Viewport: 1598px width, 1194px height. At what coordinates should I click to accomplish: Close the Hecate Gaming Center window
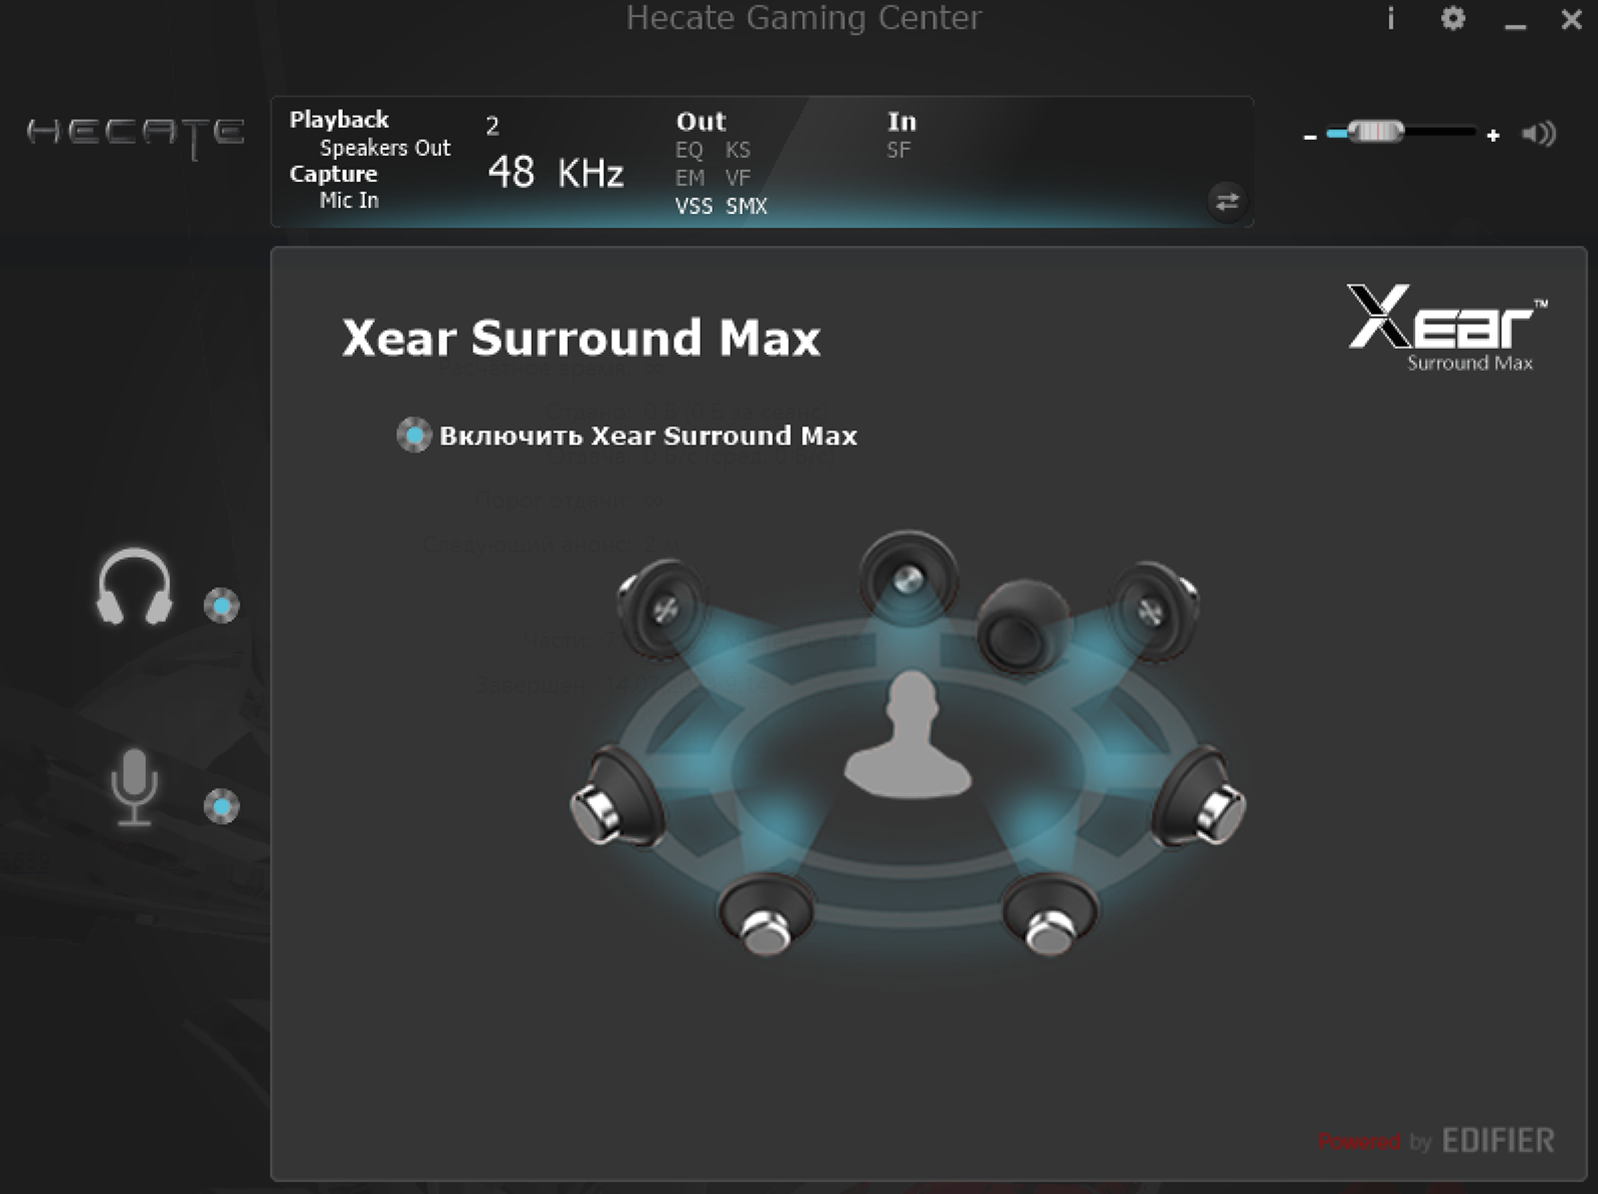coord(1572,19)
